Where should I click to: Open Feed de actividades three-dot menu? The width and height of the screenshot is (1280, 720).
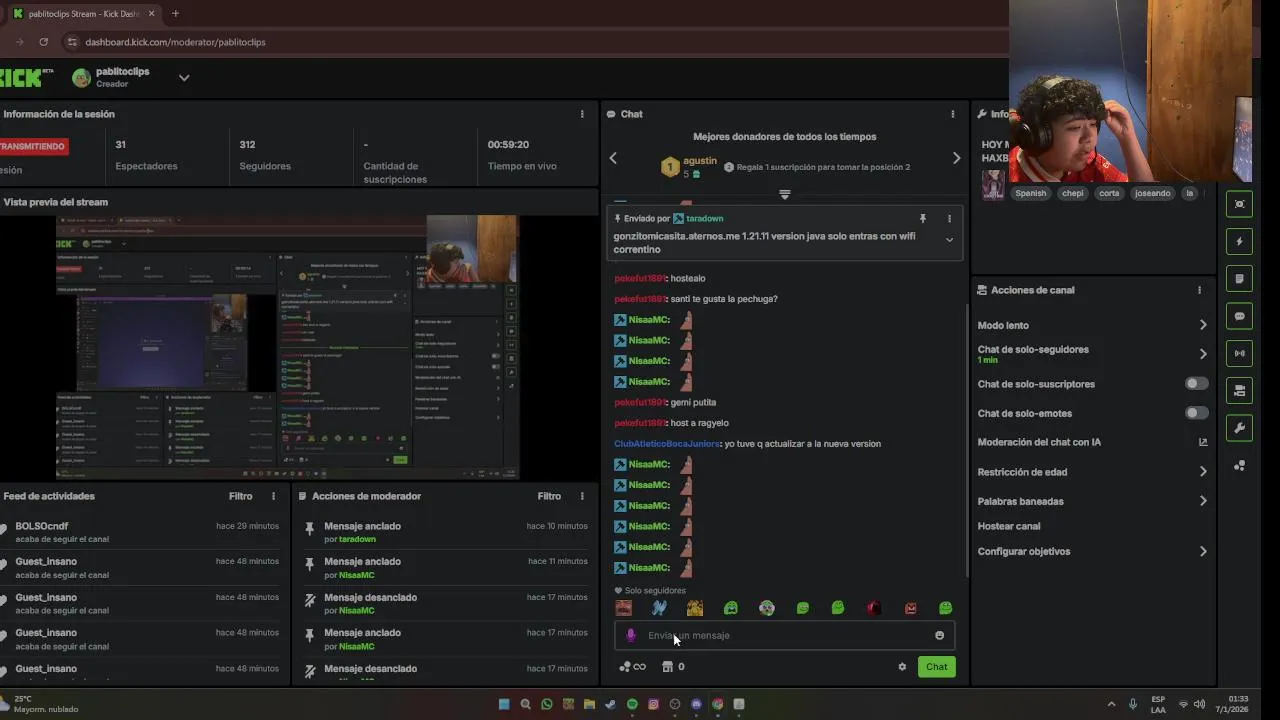(273, 496)
